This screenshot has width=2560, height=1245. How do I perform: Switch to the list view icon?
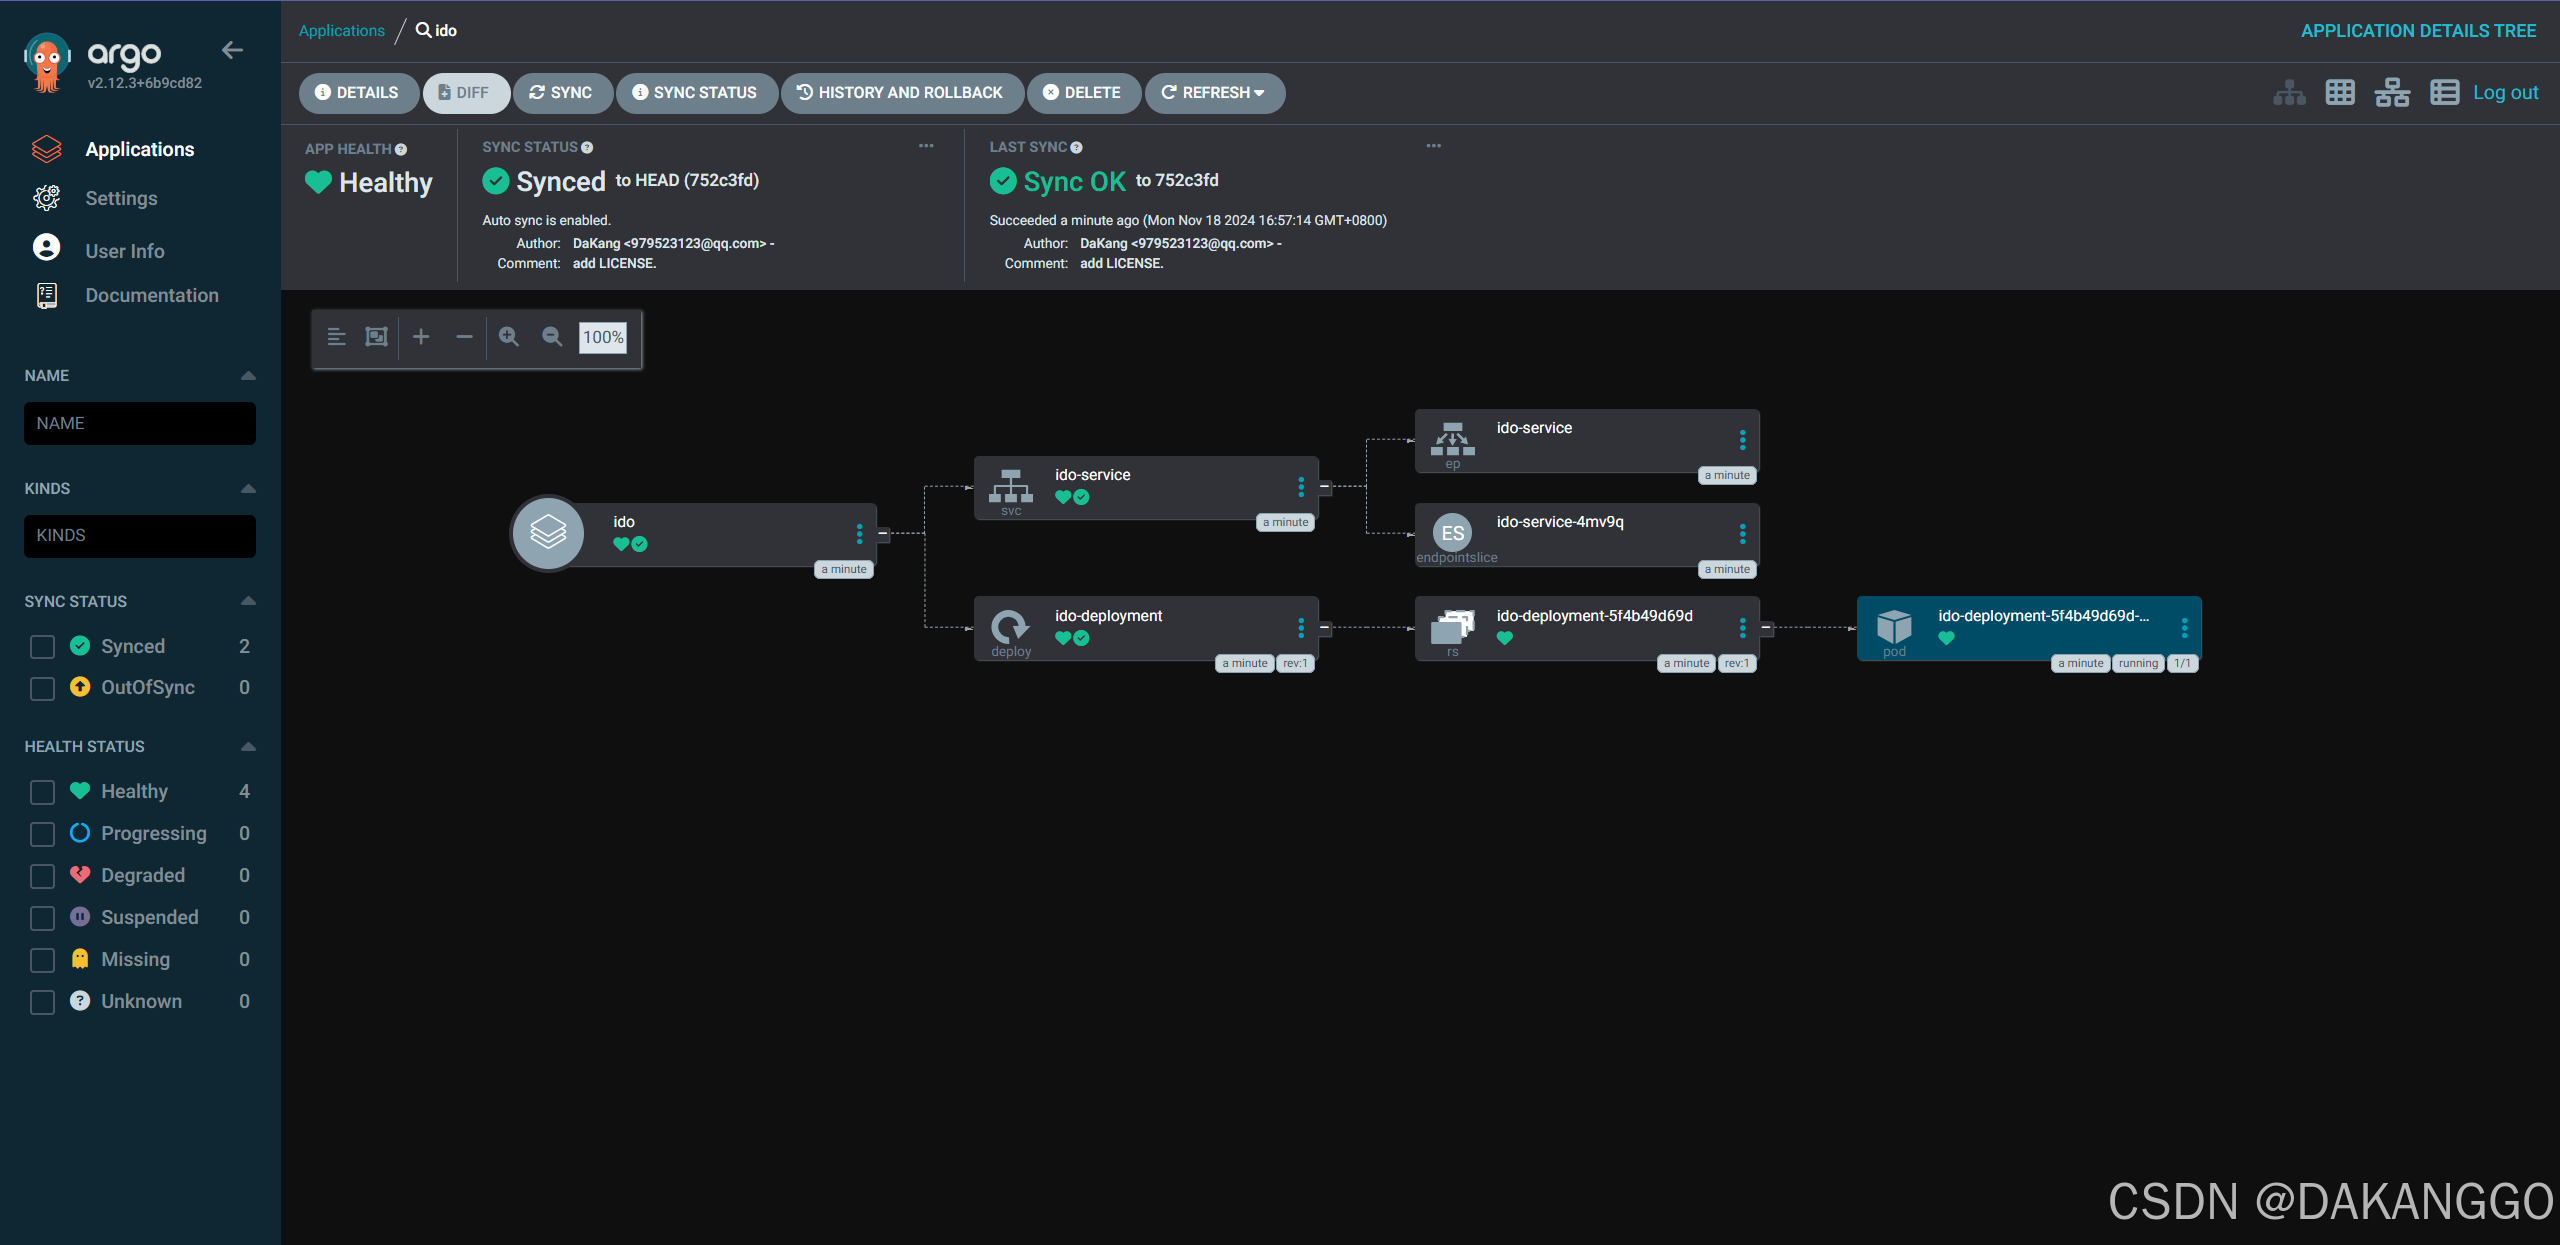point(2444,93)
